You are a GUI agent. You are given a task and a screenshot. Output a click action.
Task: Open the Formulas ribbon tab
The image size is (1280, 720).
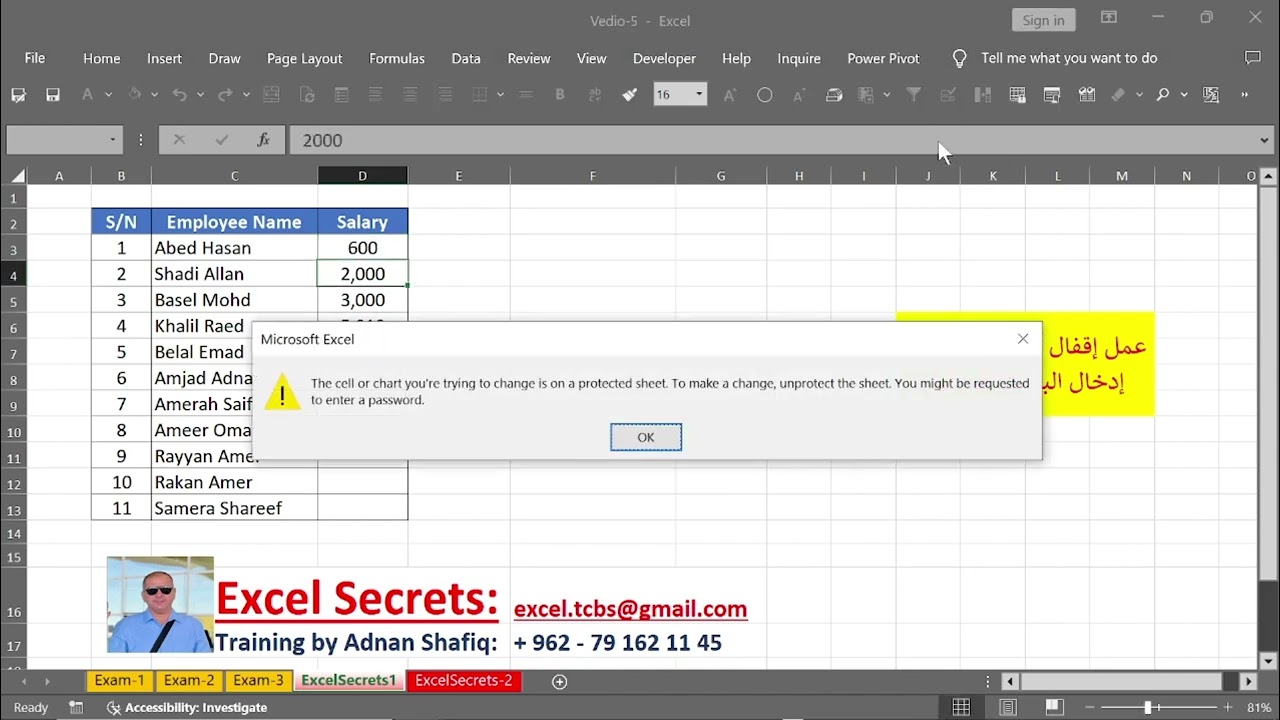(x=397, y=58)
